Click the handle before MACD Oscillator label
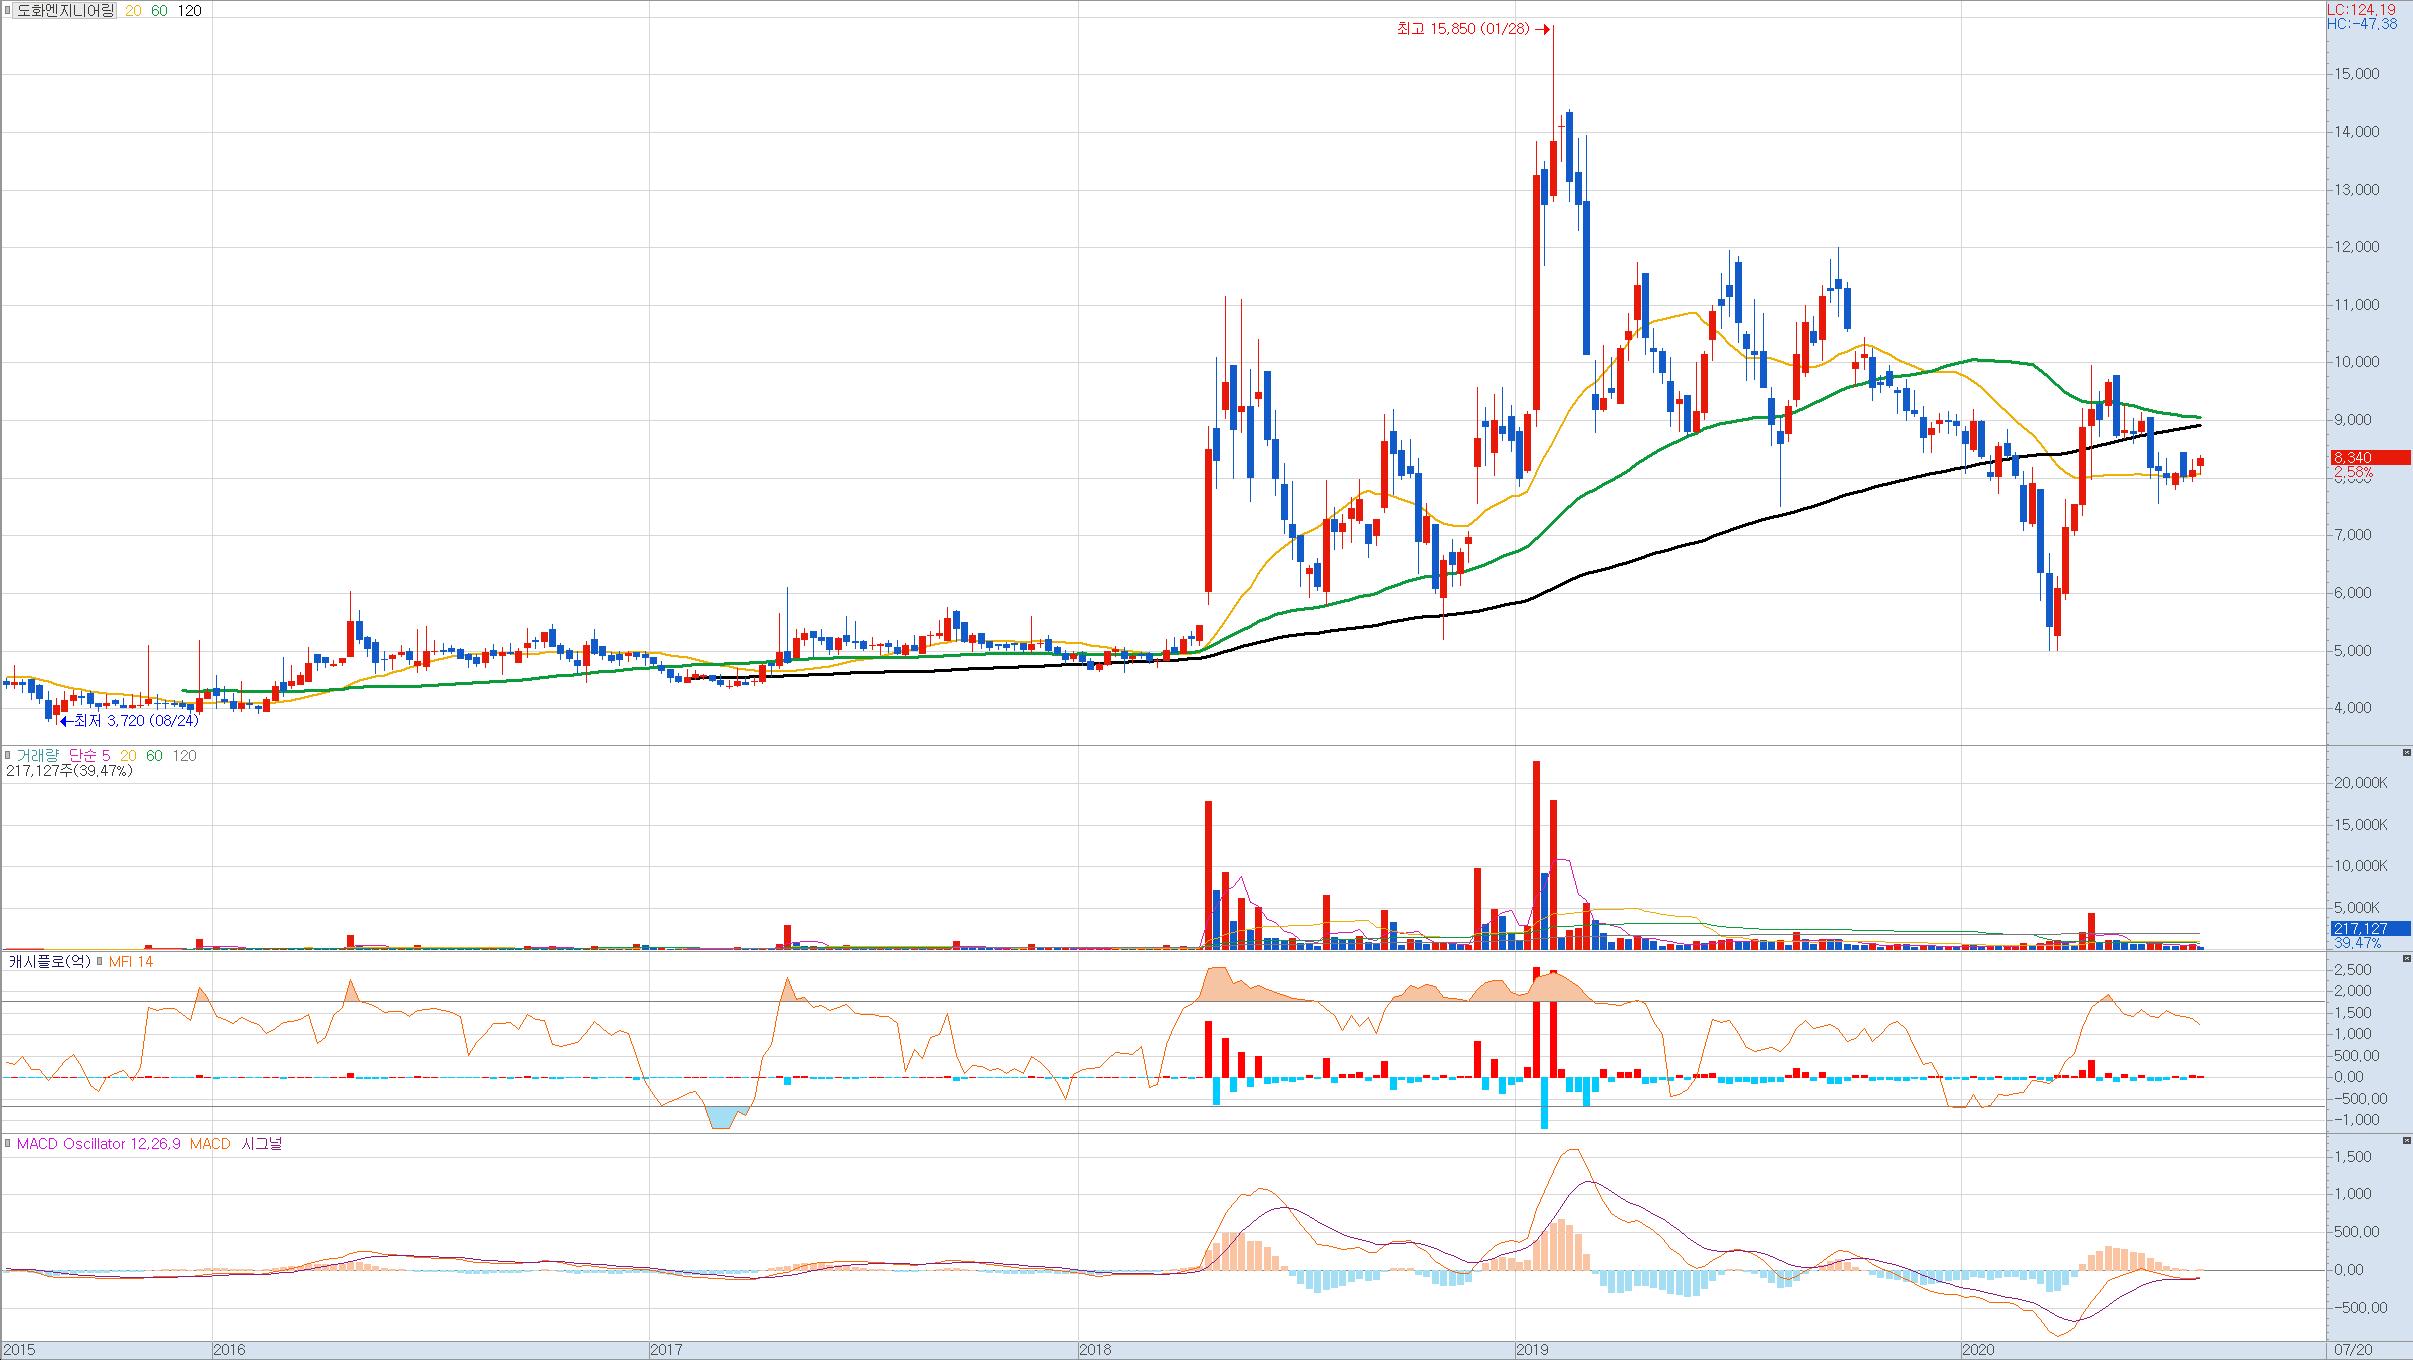 [8, 1144]
